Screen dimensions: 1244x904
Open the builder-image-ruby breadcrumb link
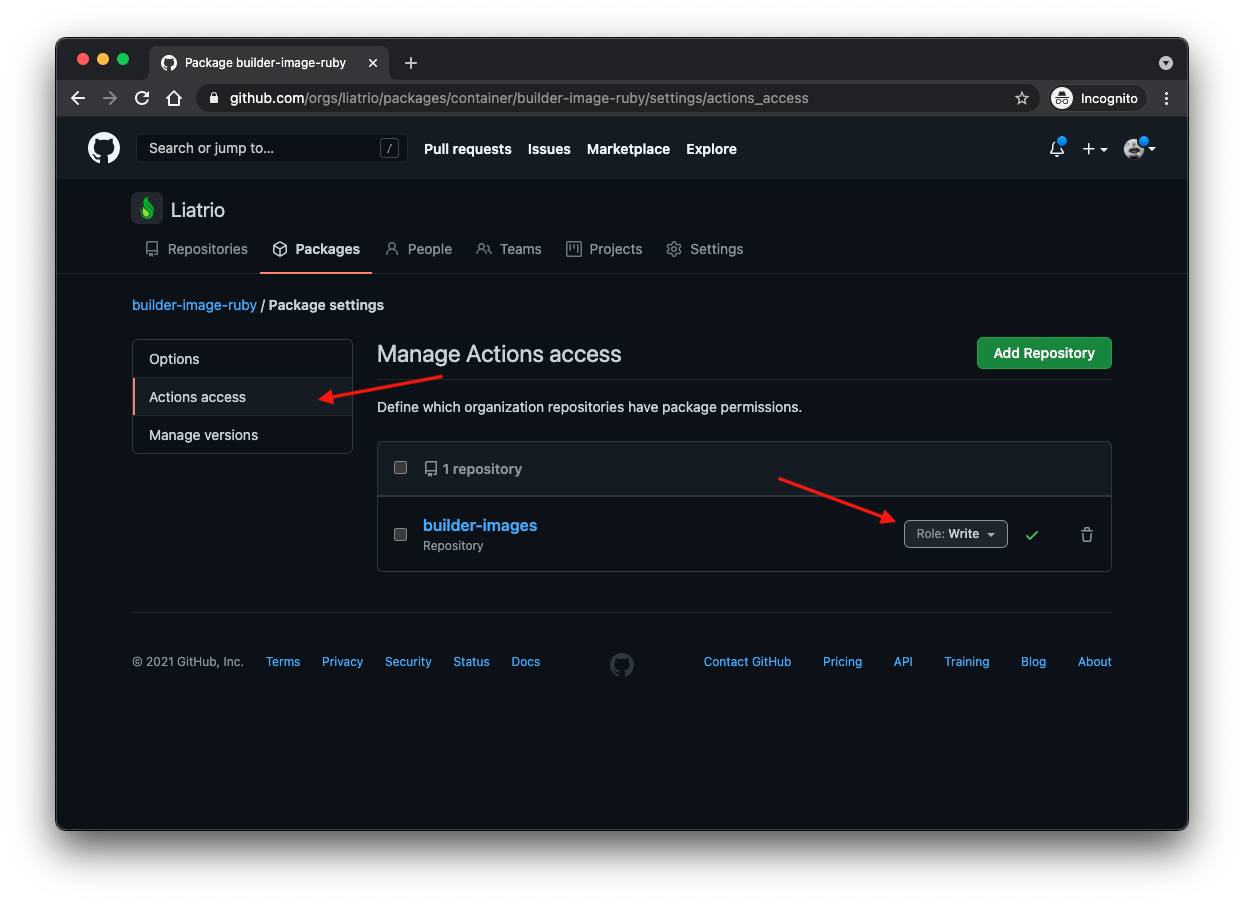point(194,305)
